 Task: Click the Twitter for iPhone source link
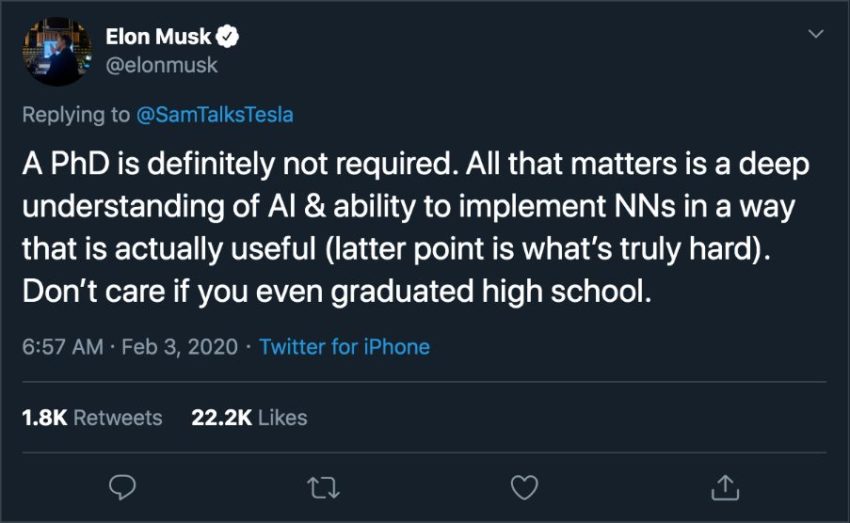[344, 347]
